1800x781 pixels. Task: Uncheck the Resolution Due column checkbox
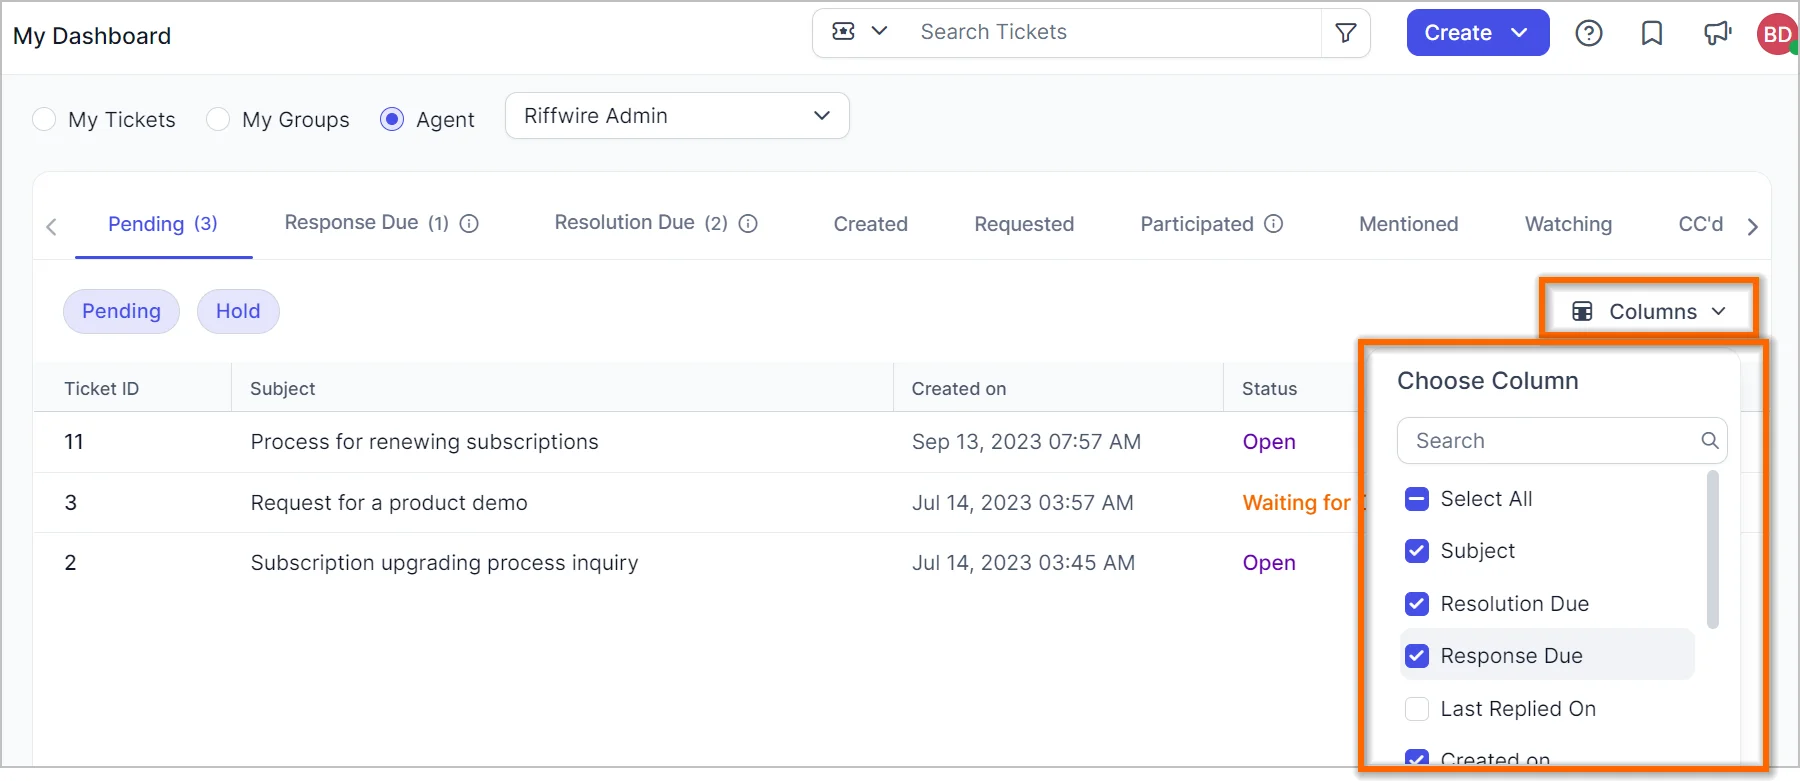click(x=1417, y=604)
